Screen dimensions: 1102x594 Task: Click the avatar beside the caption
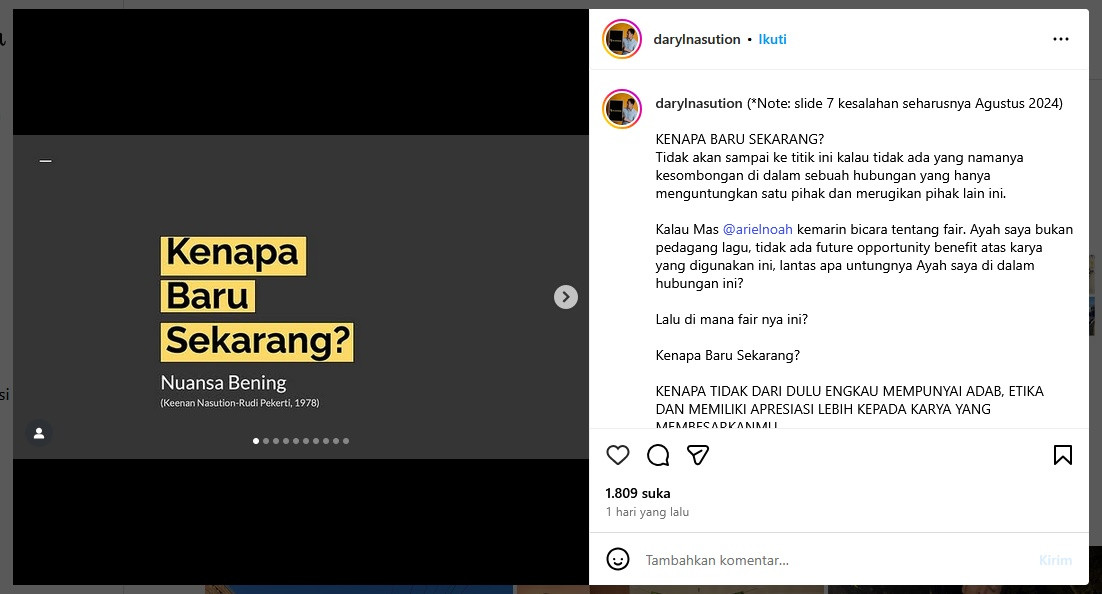[x=622, y=109]
